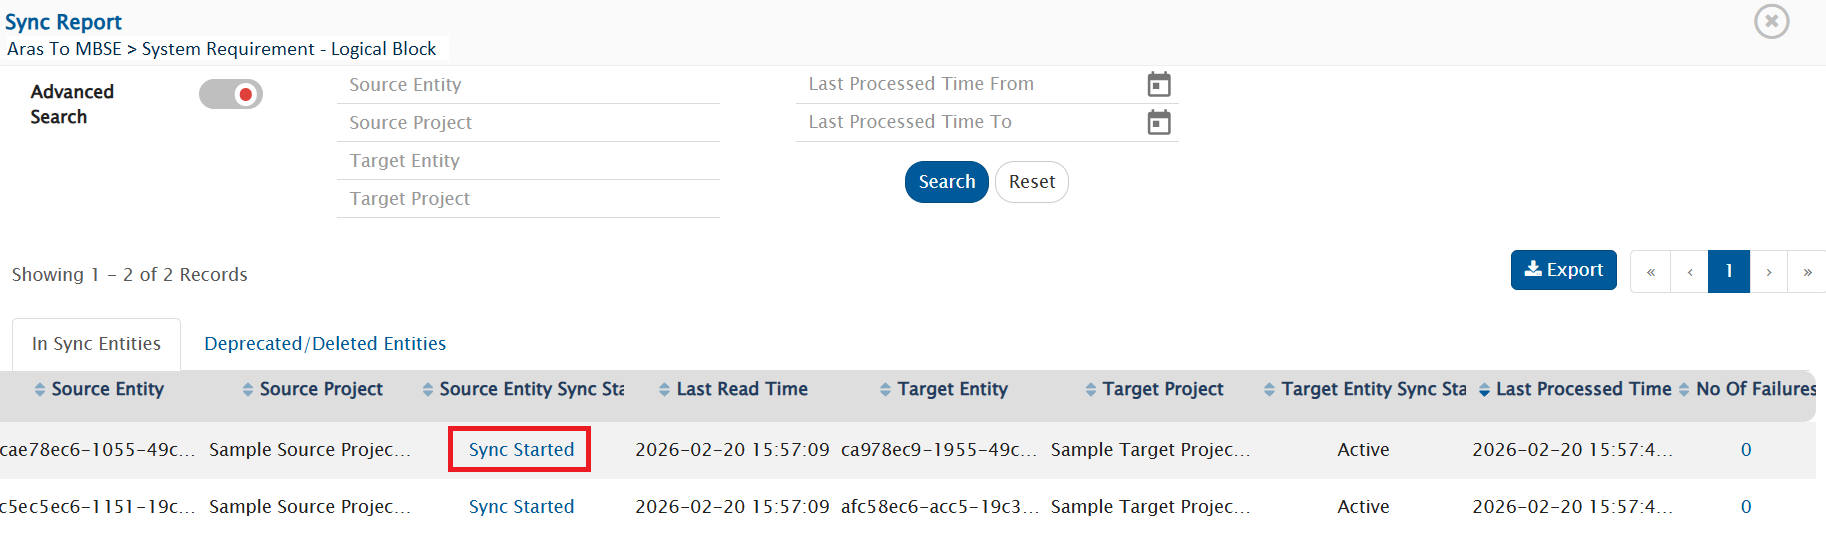The width and height of the screenshot is (1826, 544).
Task: Jump to the first page double chevron
Action: coord(1650,272)
